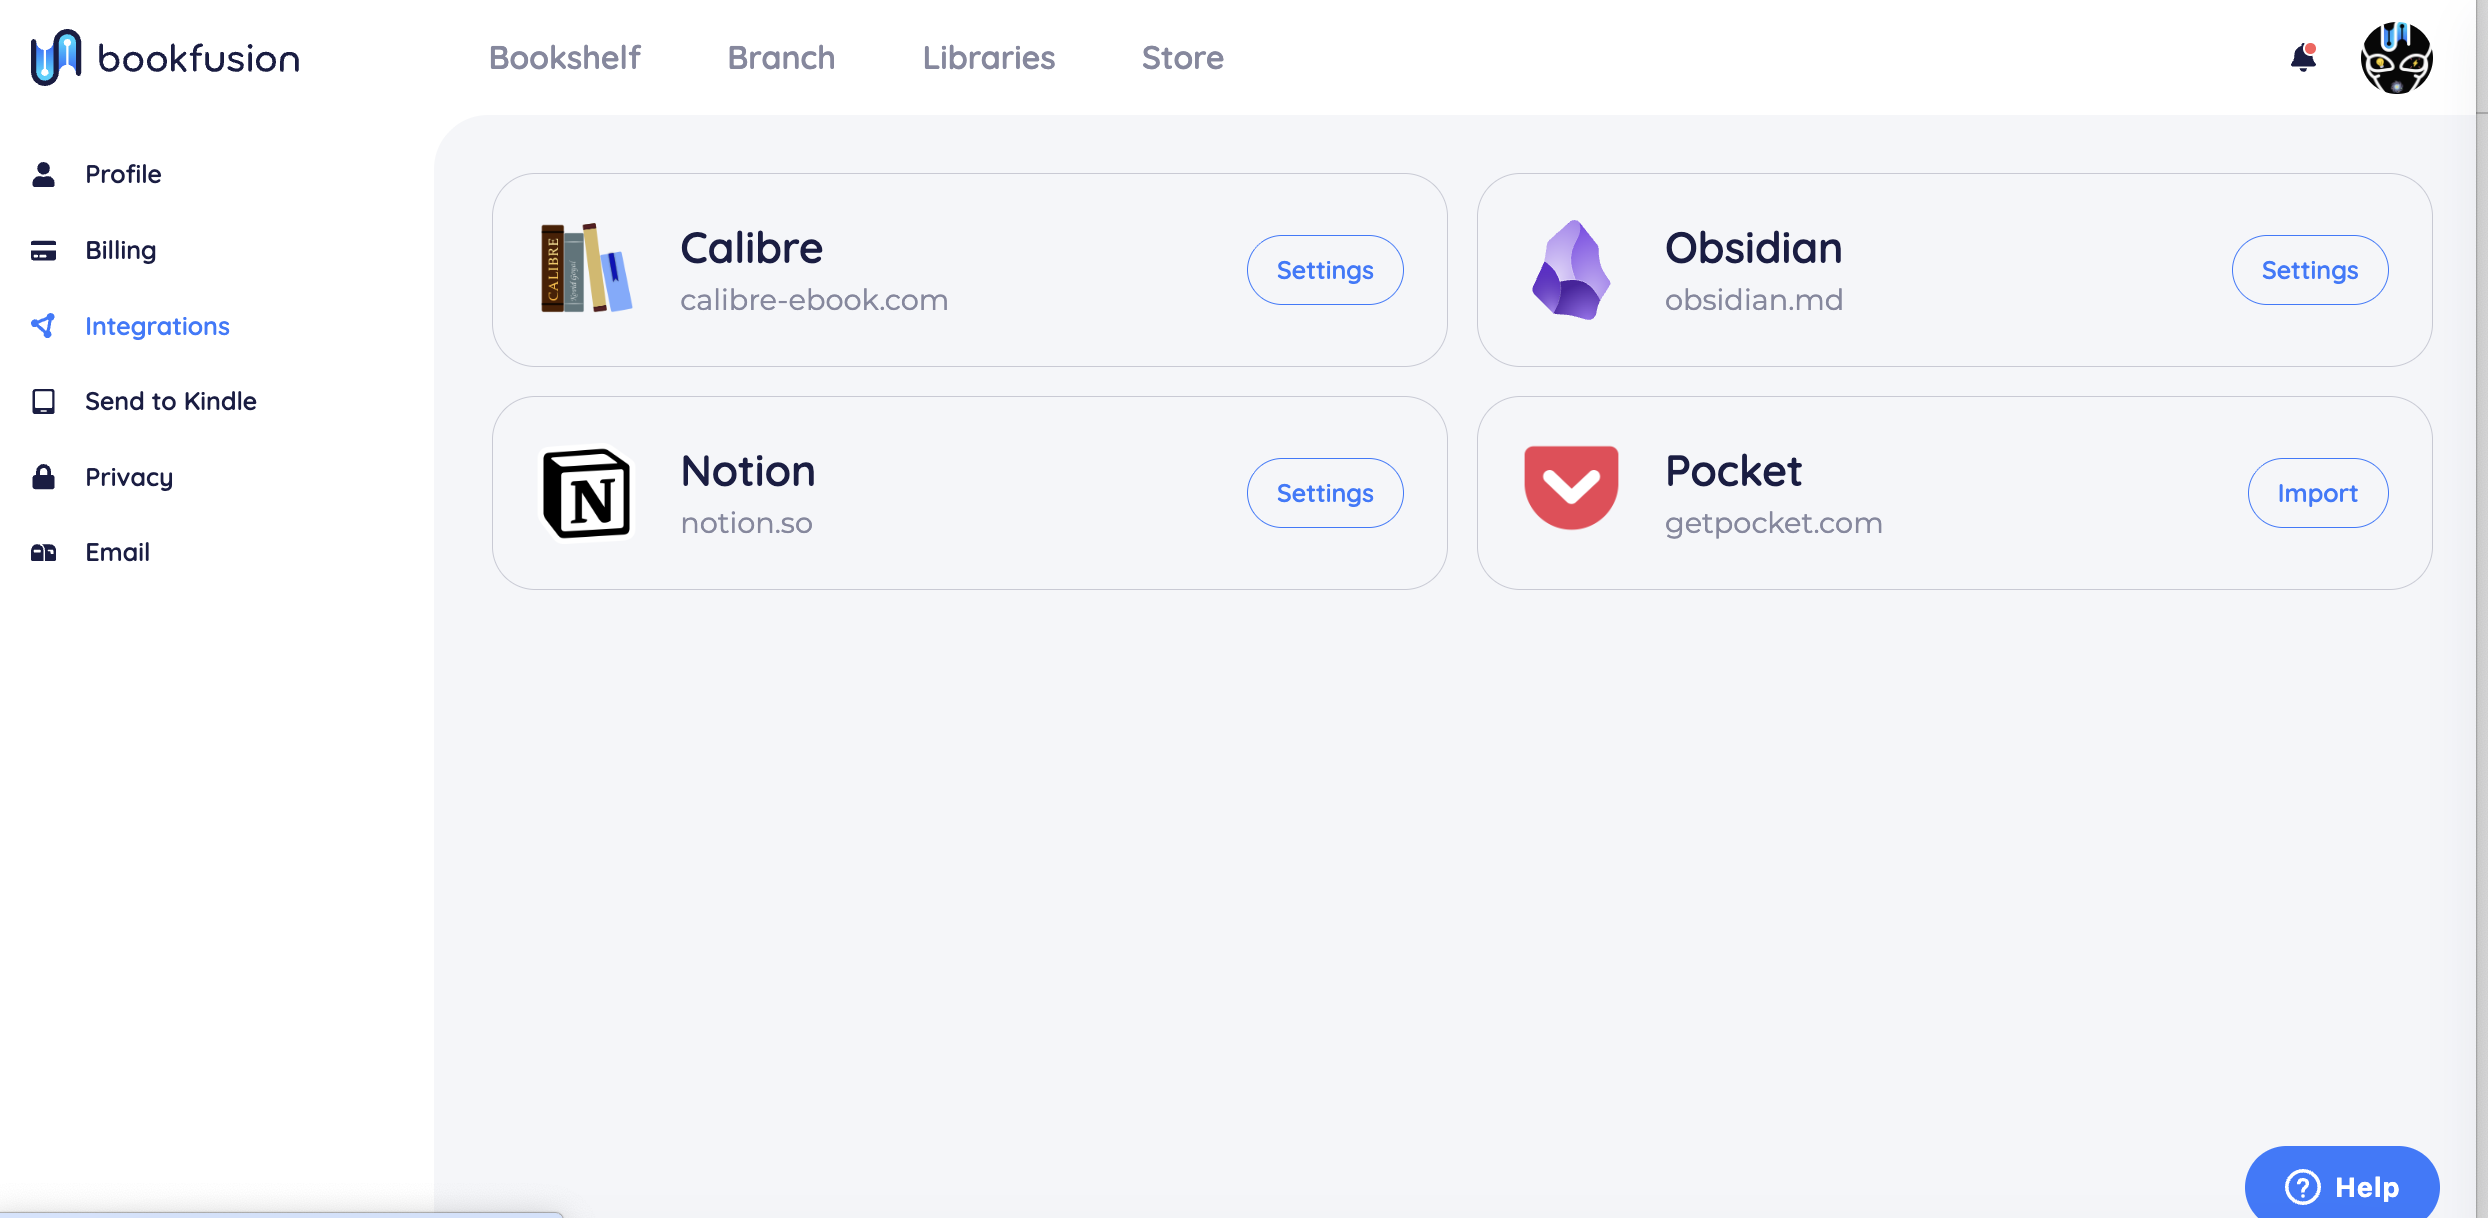Open Calibre integration Settings
The width and height of the screenshot is (2488, 1218).
[x=1324, y=270]
